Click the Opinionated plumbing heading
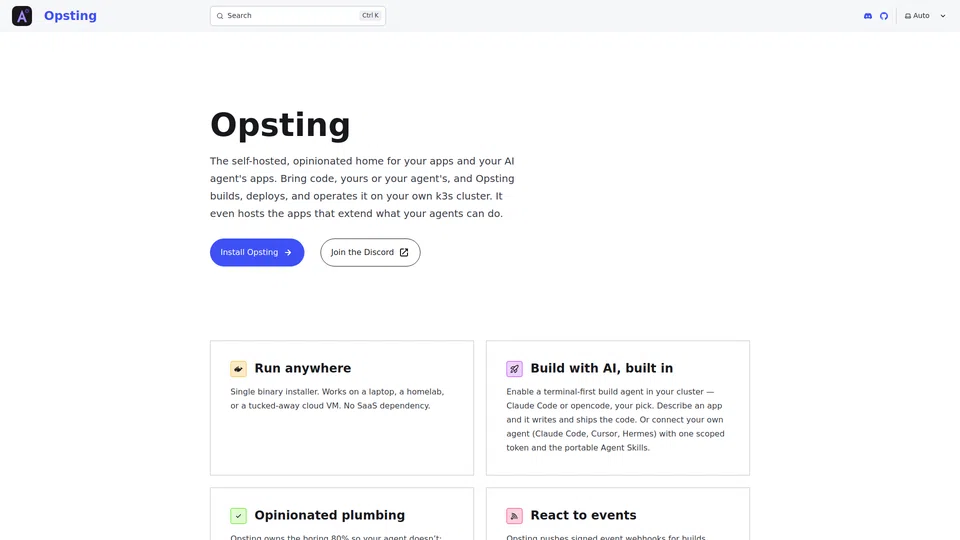 [329, 515]
